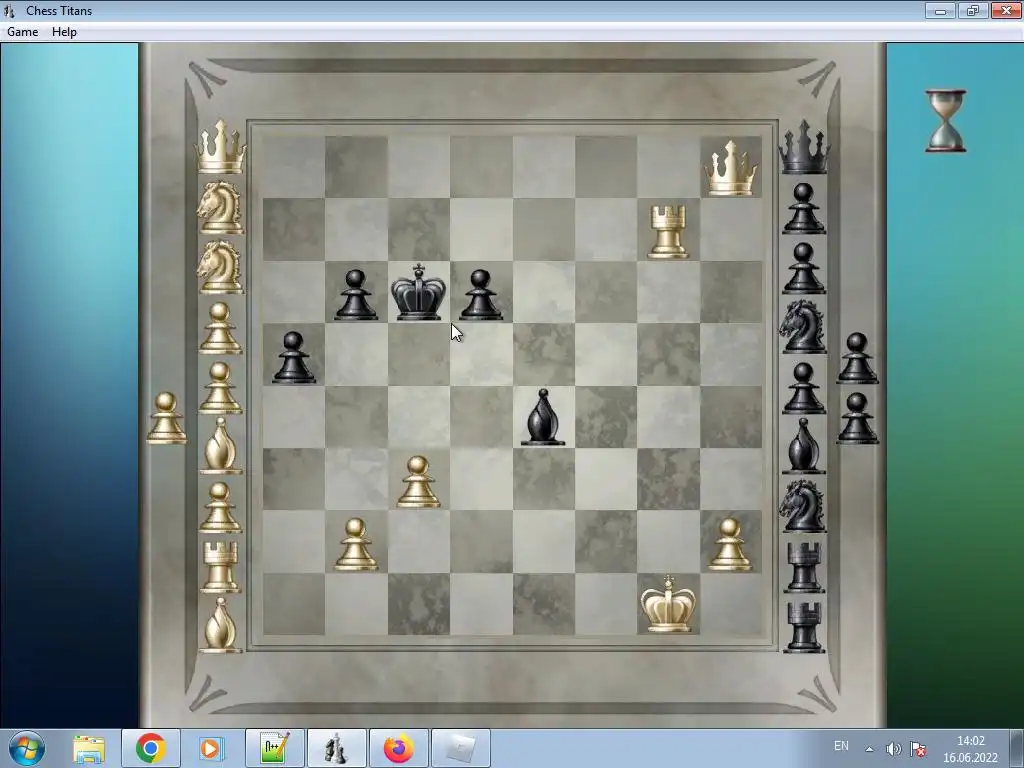Click the hourglass icon
The image size is (1024, 768).
(x=946, y=121)
